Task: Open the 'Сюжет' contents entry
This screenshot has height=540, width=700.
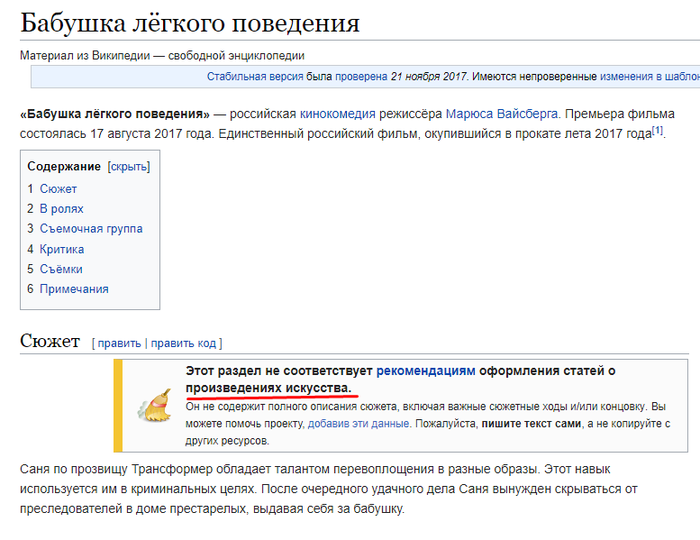Action: [58, 189]
